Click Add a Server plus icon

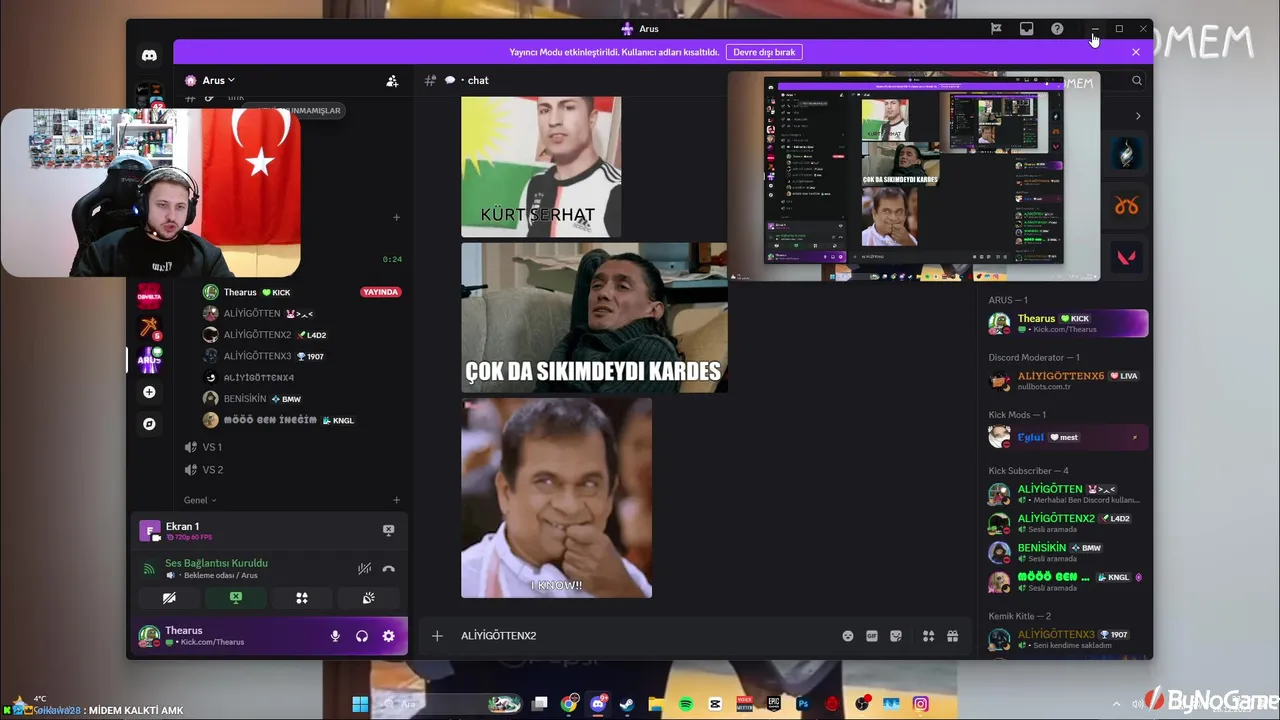(149, 392)
